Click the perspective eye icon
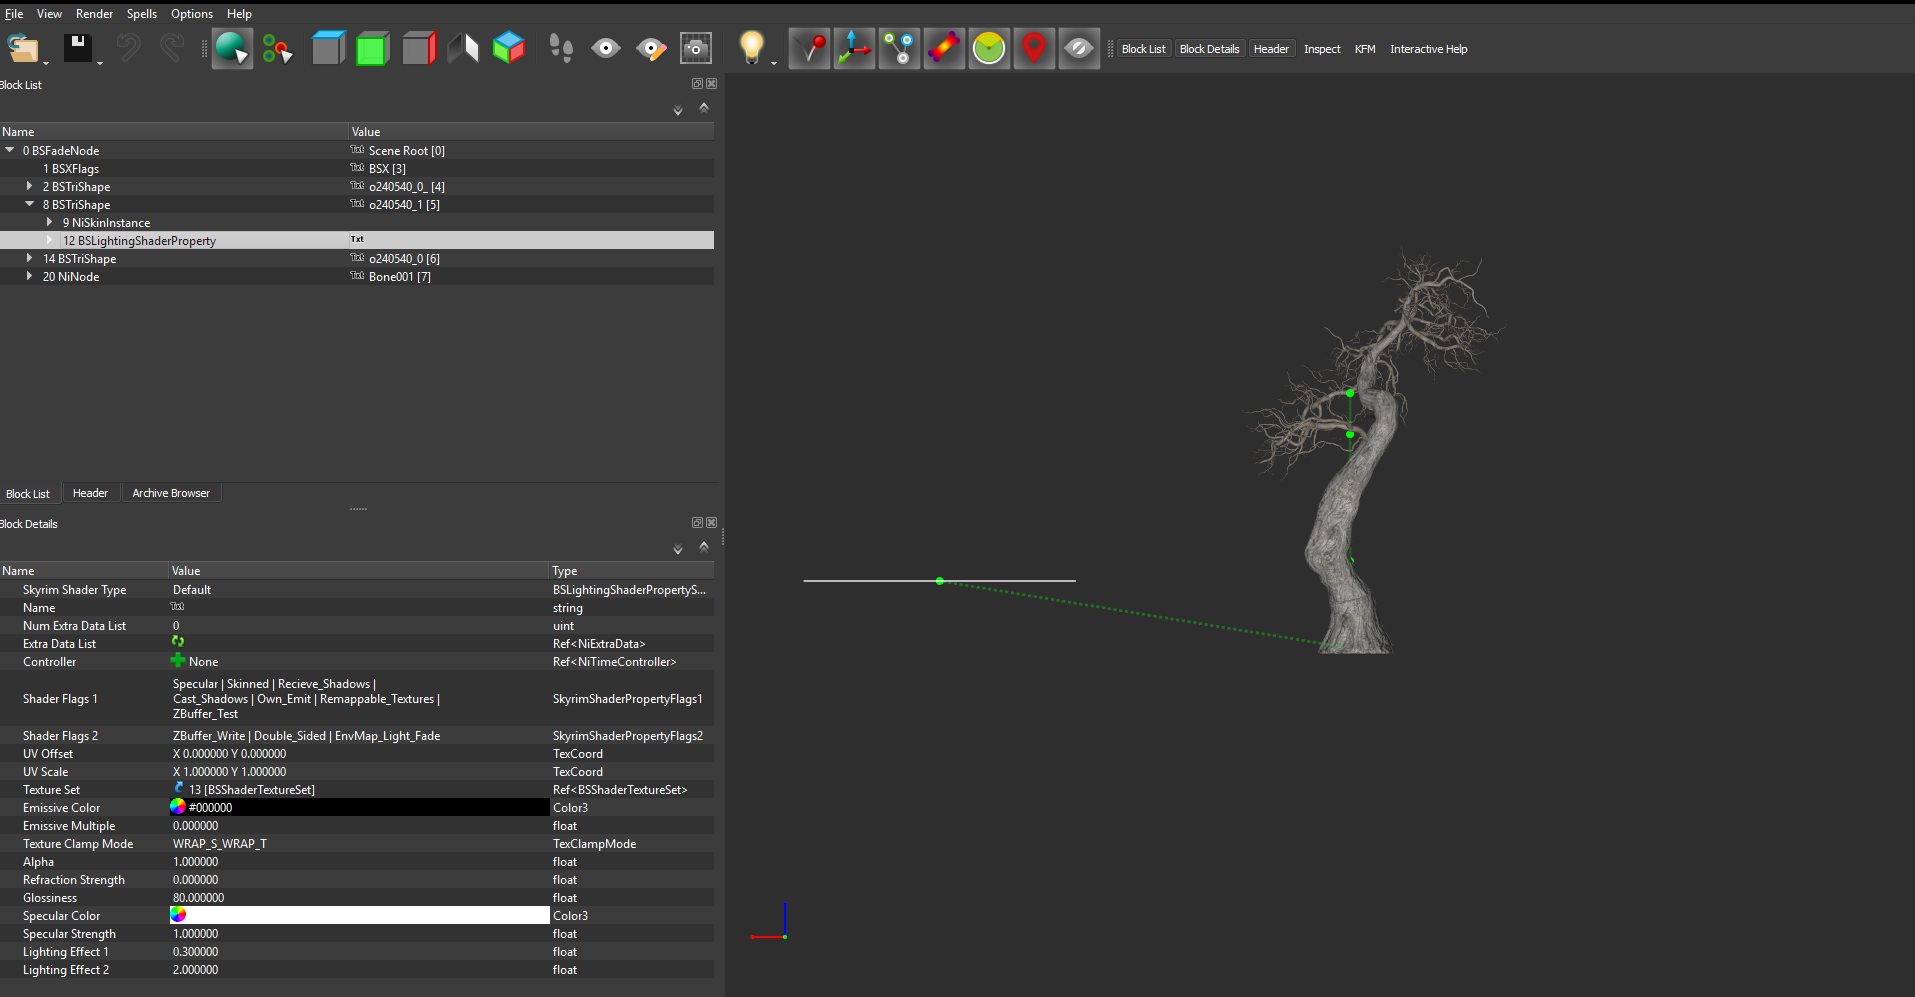This screenshot has height=997, width=1915. [606, 48]
